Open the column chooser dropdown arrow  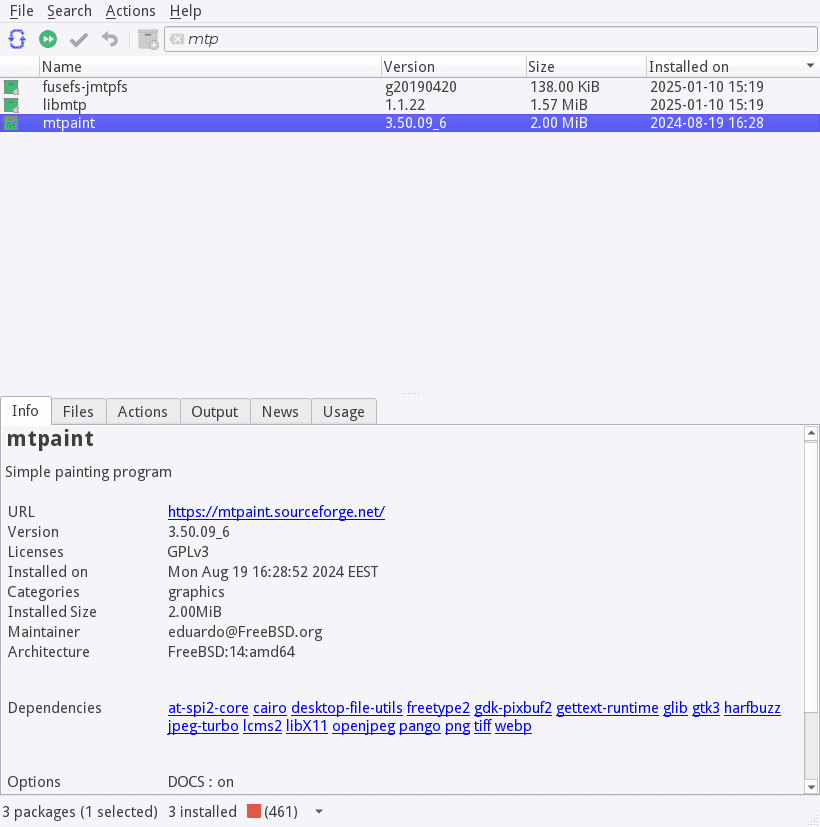(811, 65)
